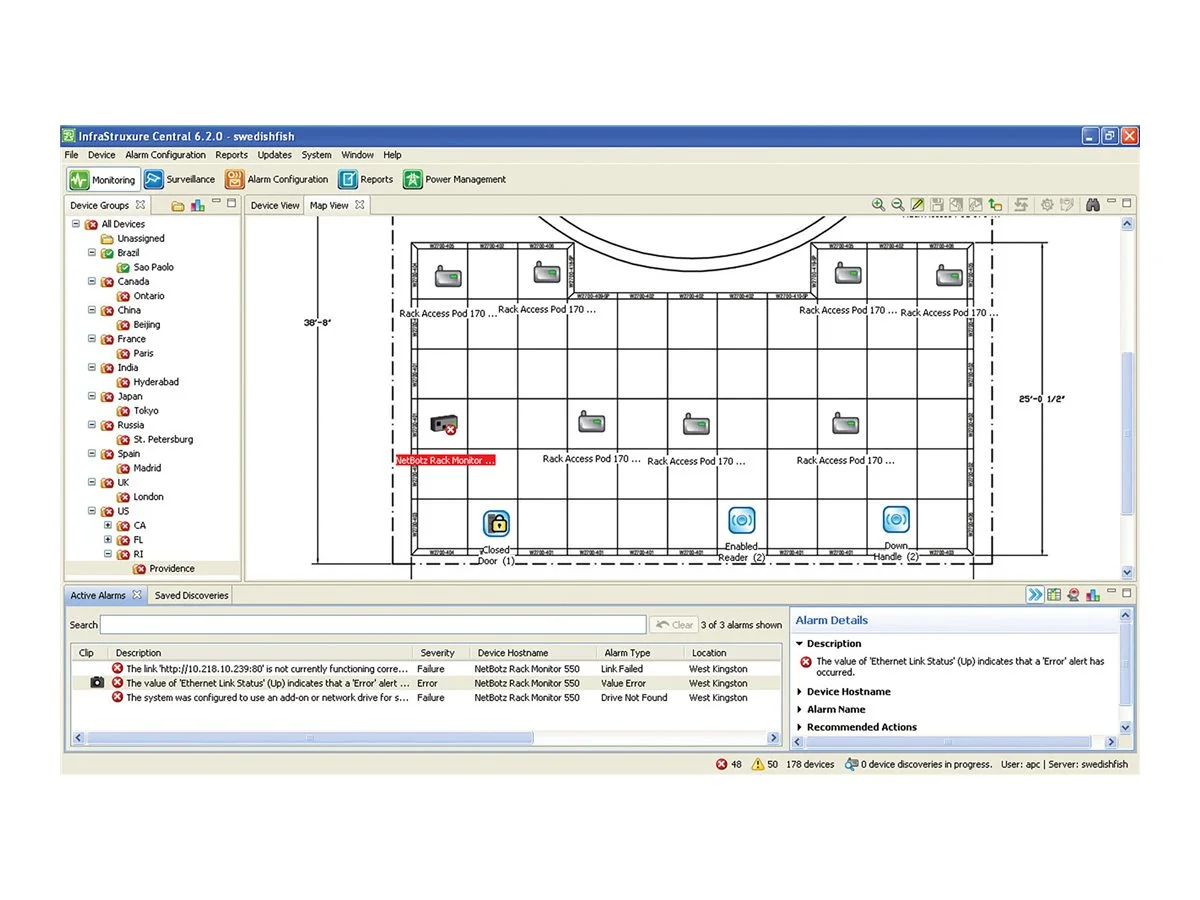
Task: Select the Zoom In tool on map toolbar
Action: (879, 204)
